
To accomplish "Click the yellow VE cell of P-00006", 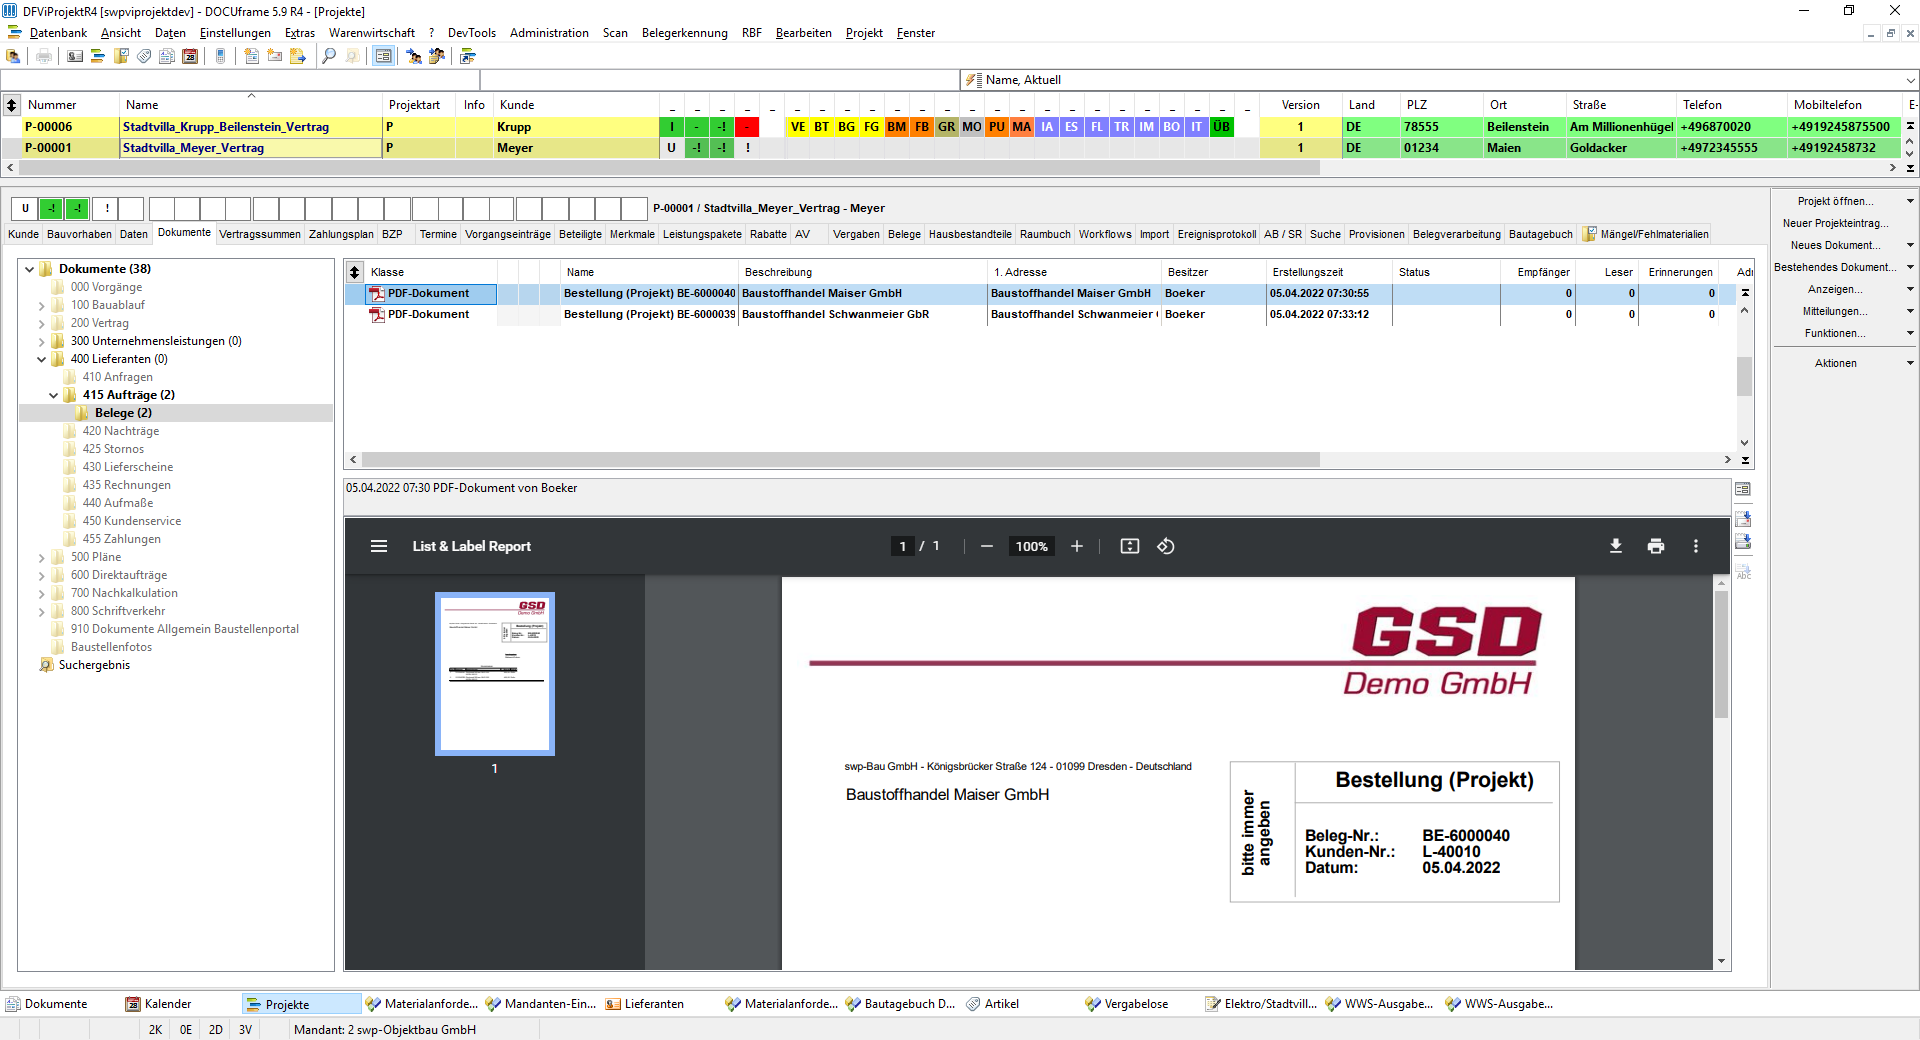I will [x=797, y=127].
